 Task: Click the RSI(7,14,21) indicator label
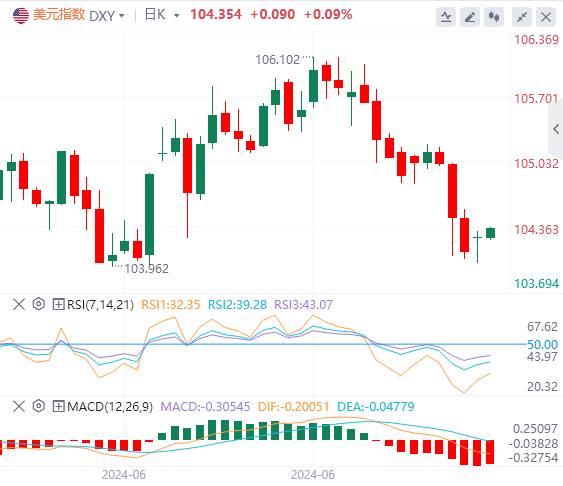pyautogui.click(x=101, y=305)
